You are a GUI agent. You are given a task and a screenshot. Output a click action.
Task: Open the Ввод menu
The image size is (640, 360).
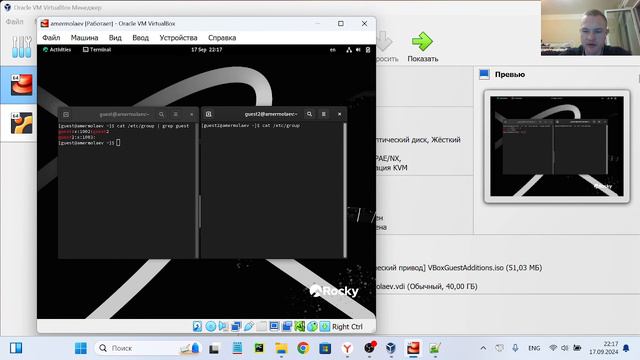pos(140,38)
